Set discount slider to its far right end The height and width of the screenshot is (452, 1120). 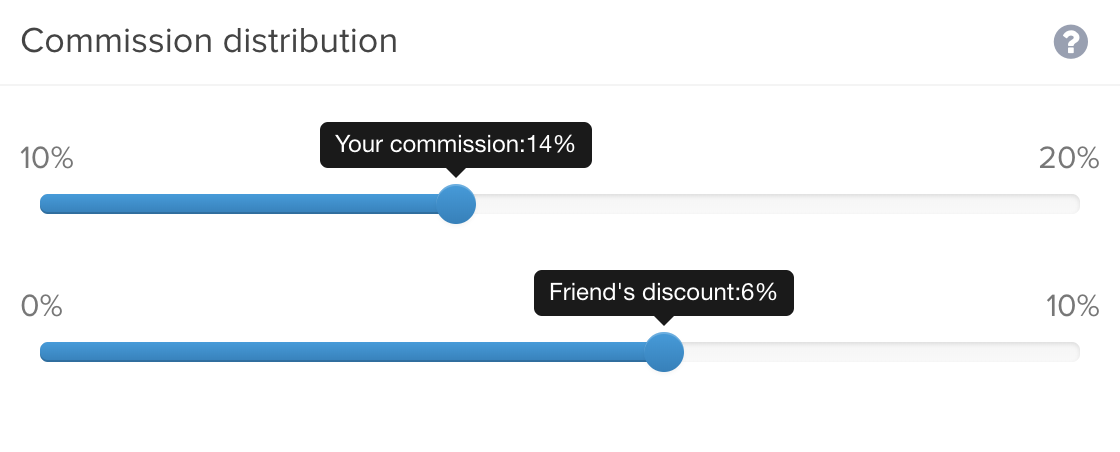(x=1076, y=352)
